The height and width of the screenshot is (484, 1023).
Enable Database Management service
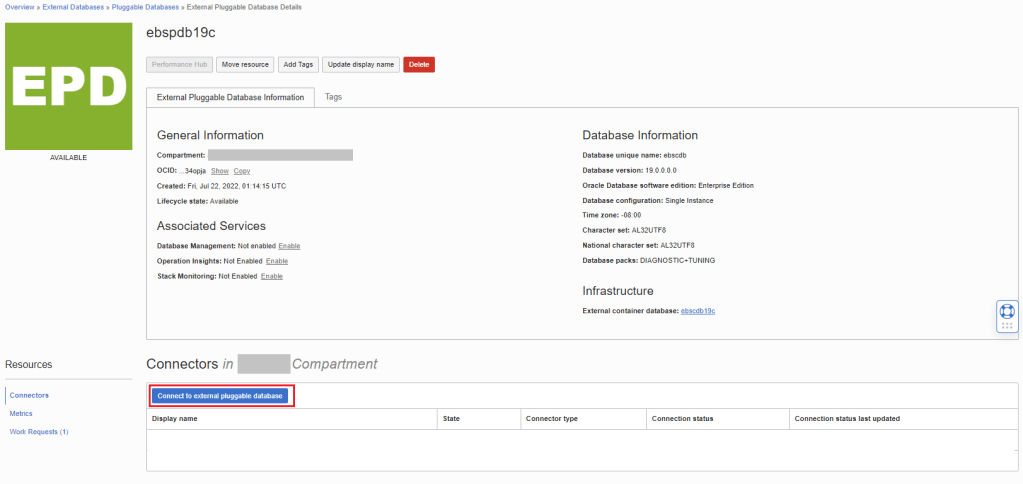[289, 246]
